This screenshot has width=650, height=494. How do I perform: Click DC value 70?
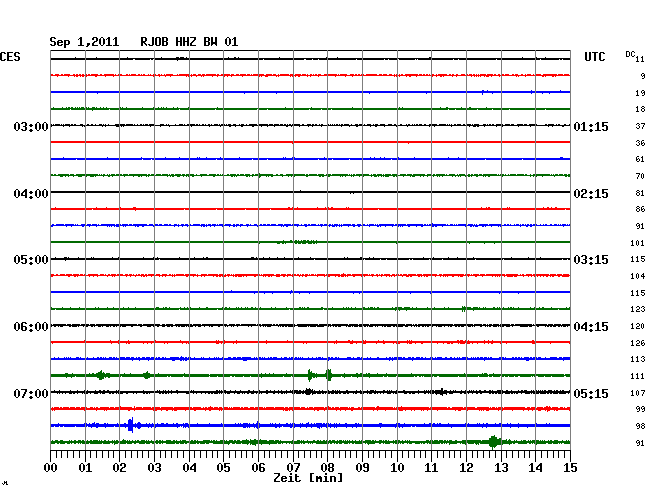tap(640, 176)
